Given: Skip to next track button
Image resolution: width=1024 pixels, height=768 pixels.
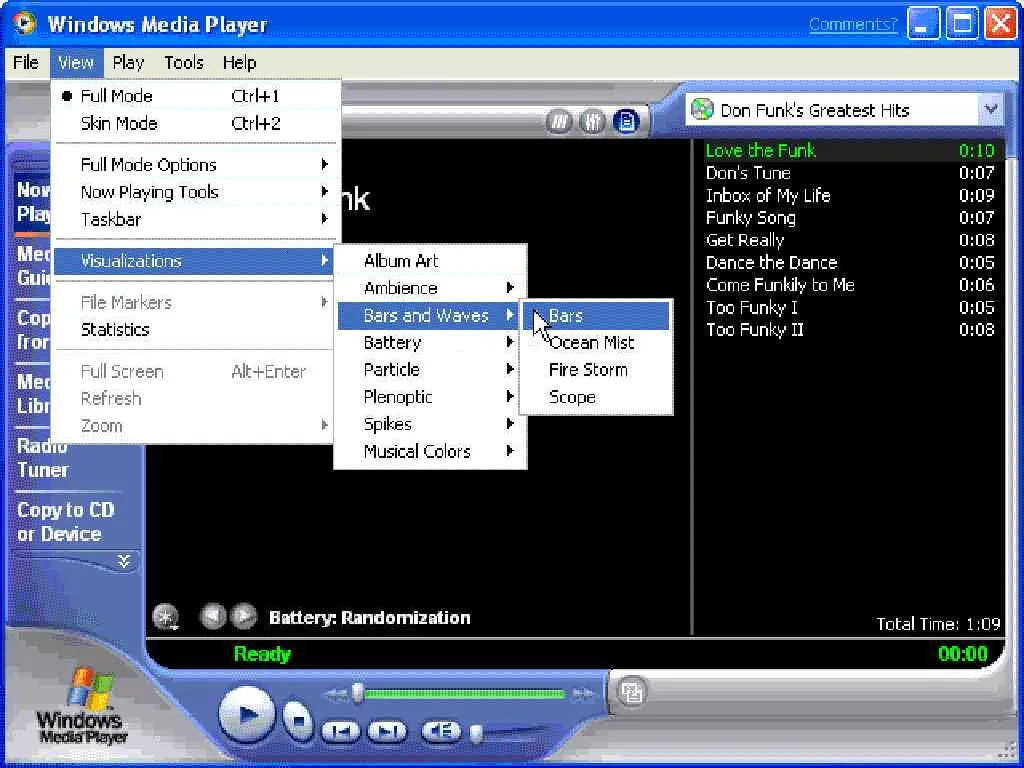Looking at the screenshot, I should pyautogui.click(x=387, y=731).
